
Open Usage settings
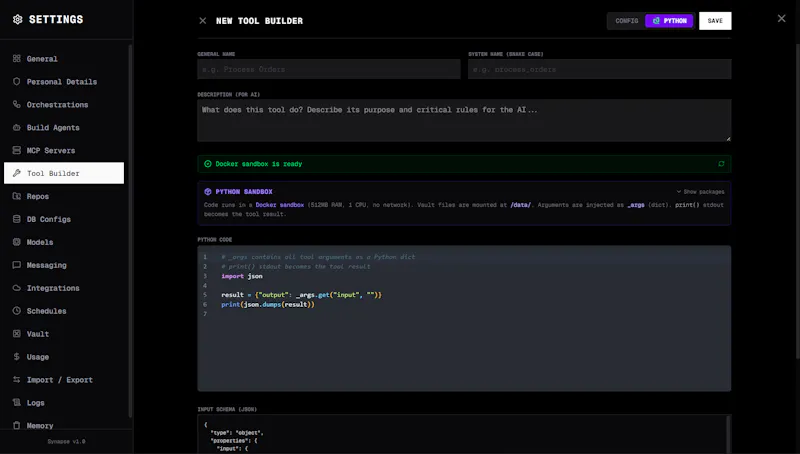pos(64,357)
